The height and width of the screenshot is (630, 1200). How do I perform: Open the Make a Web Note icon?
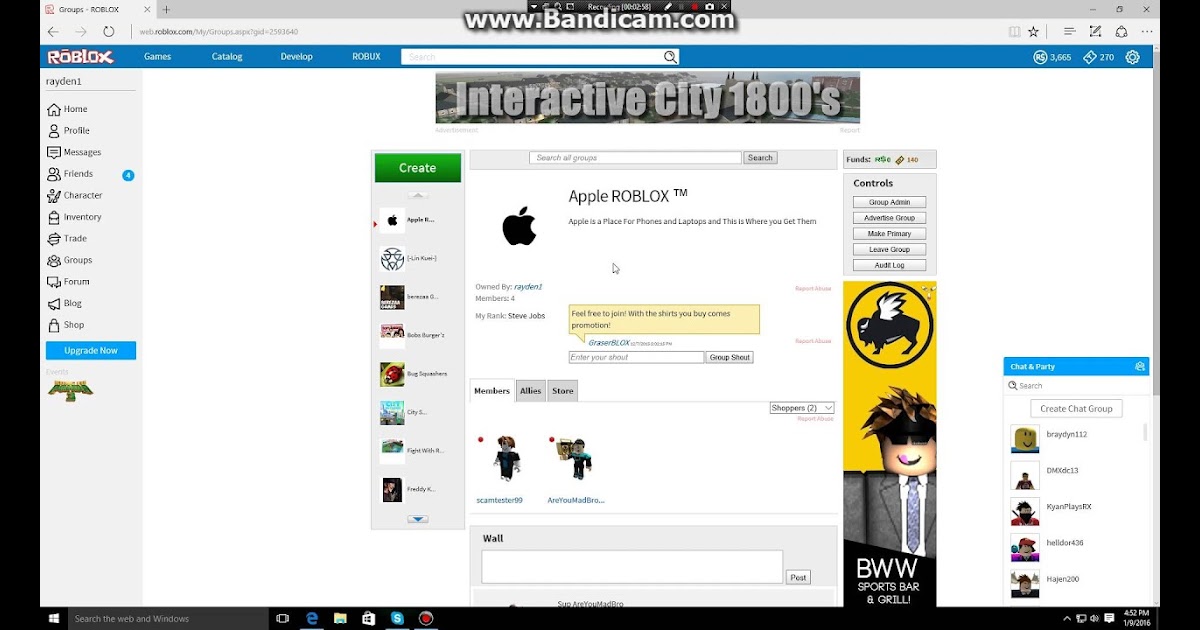click(x=1095, y=31)
